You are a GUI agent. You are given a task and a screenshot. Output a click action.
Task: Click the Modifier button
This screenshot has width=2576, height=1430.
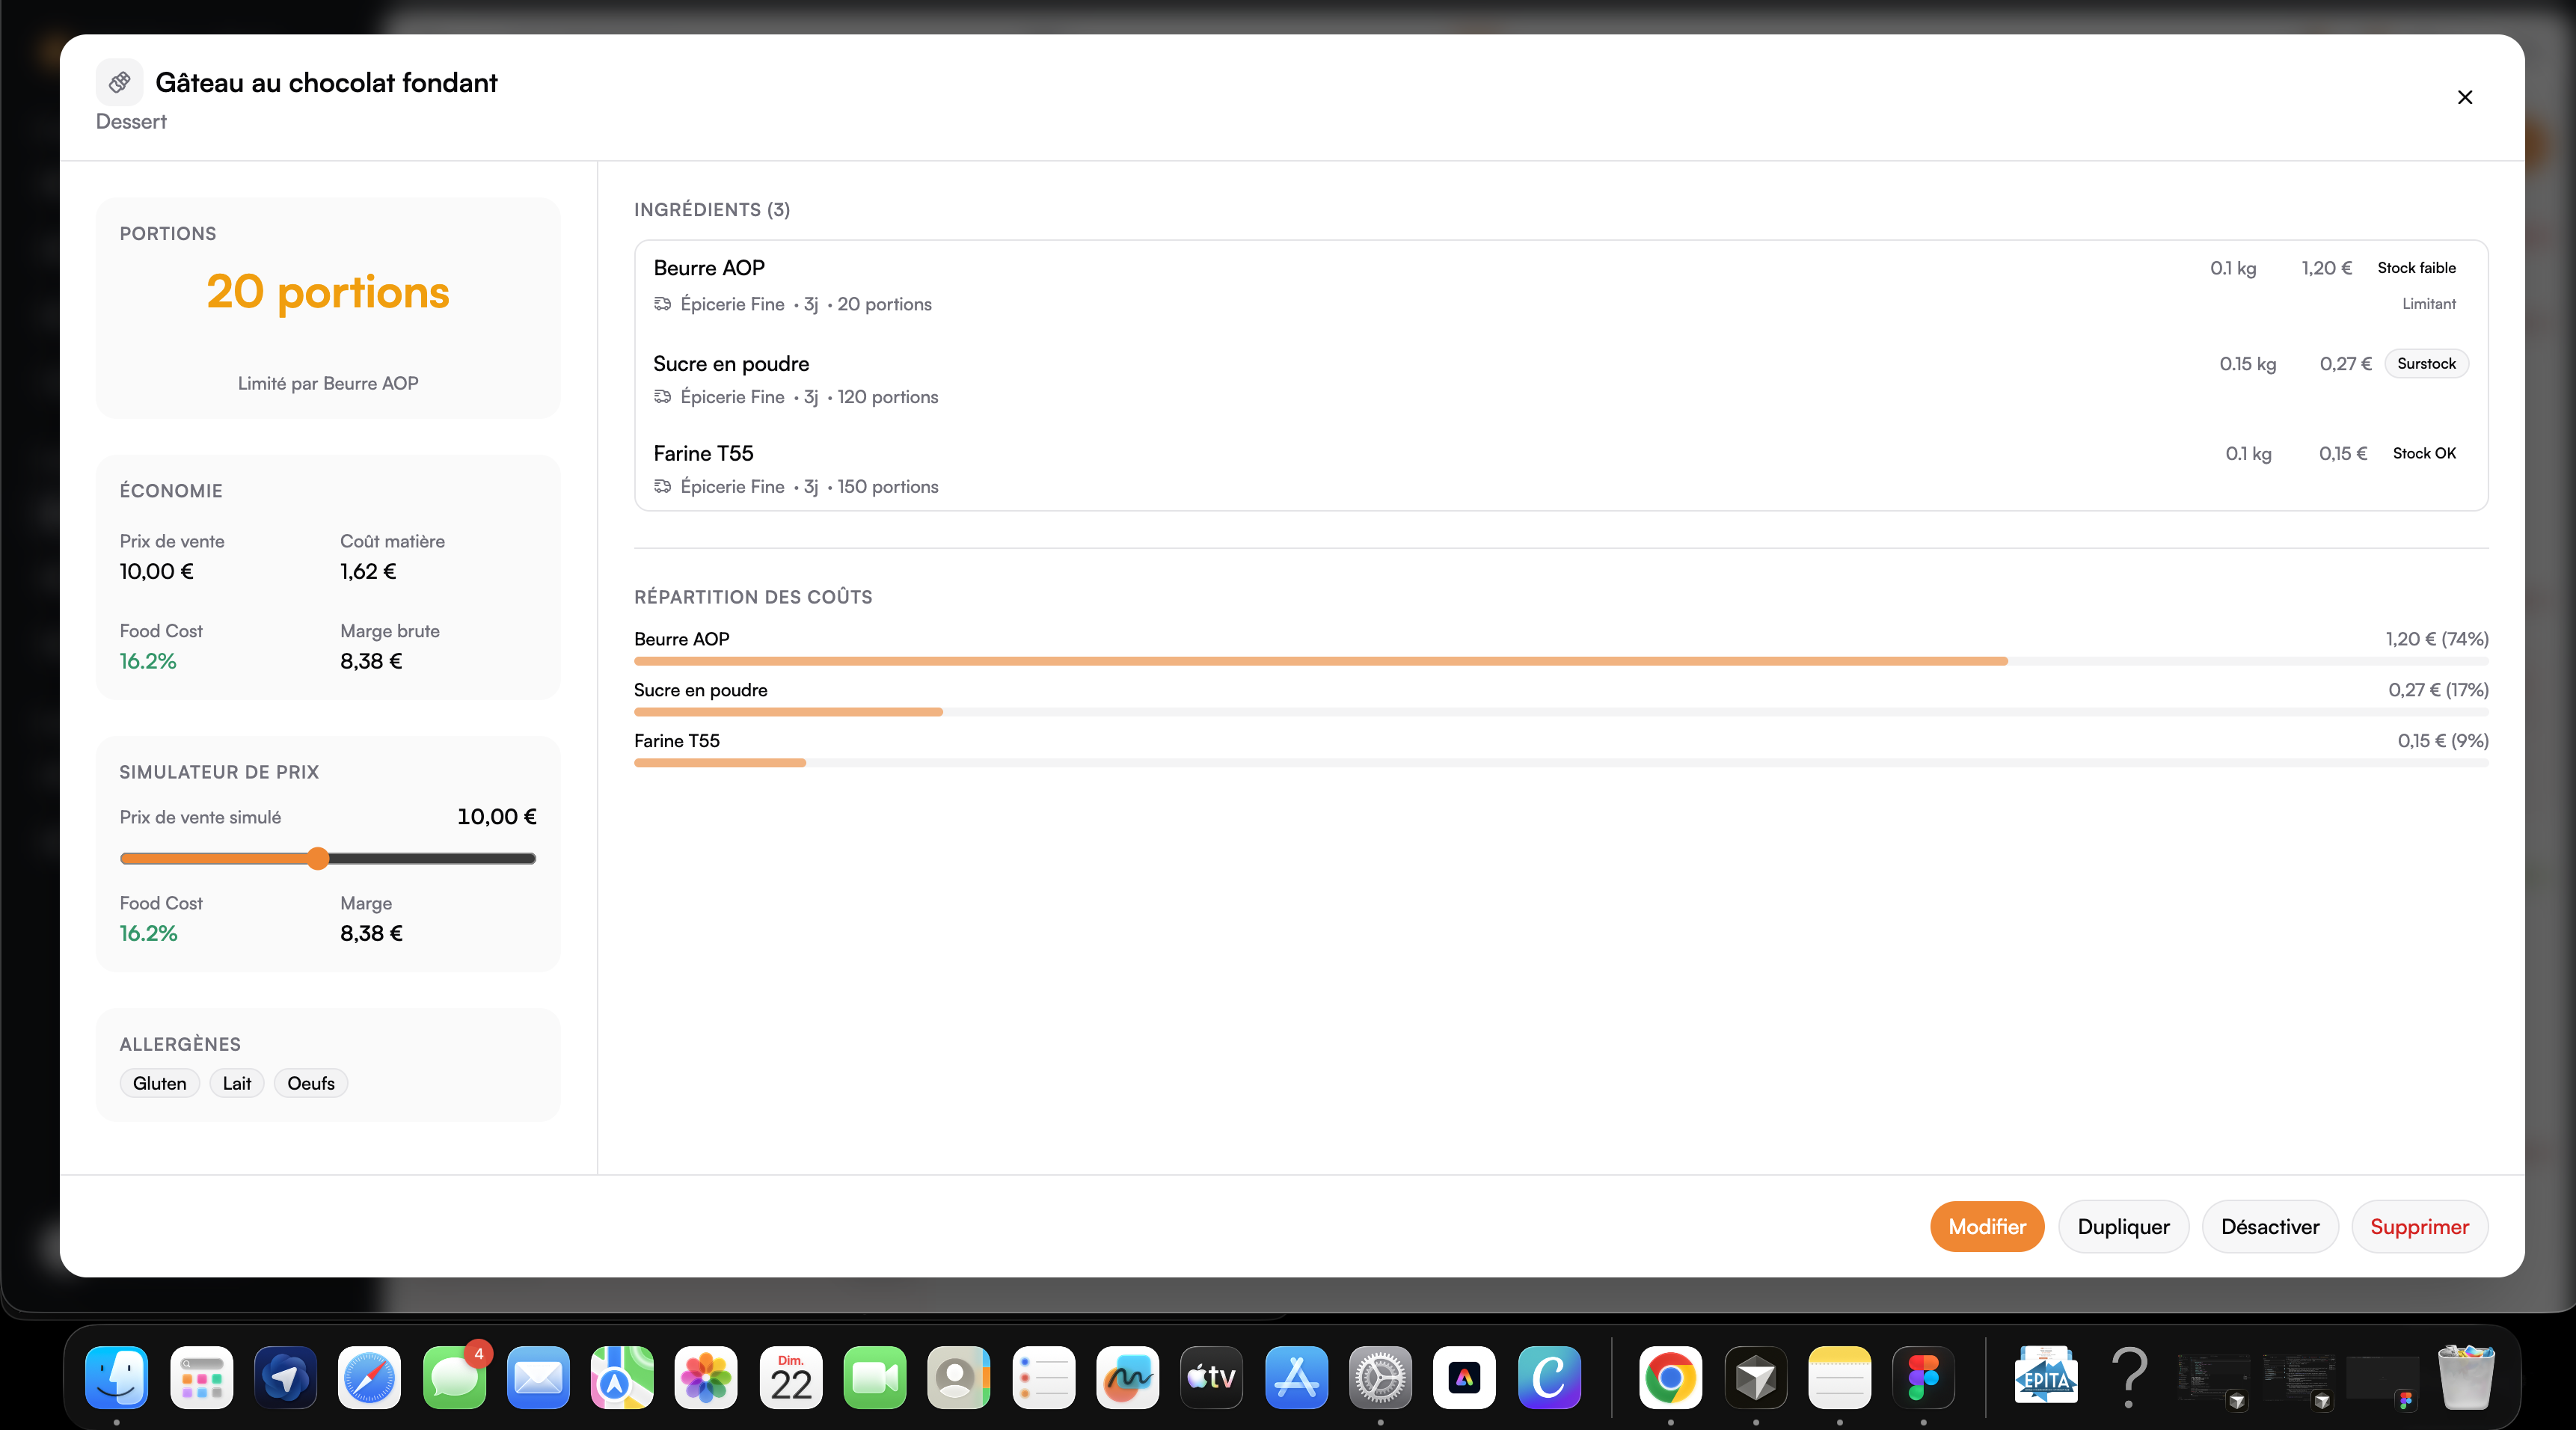point(1986,1226)
